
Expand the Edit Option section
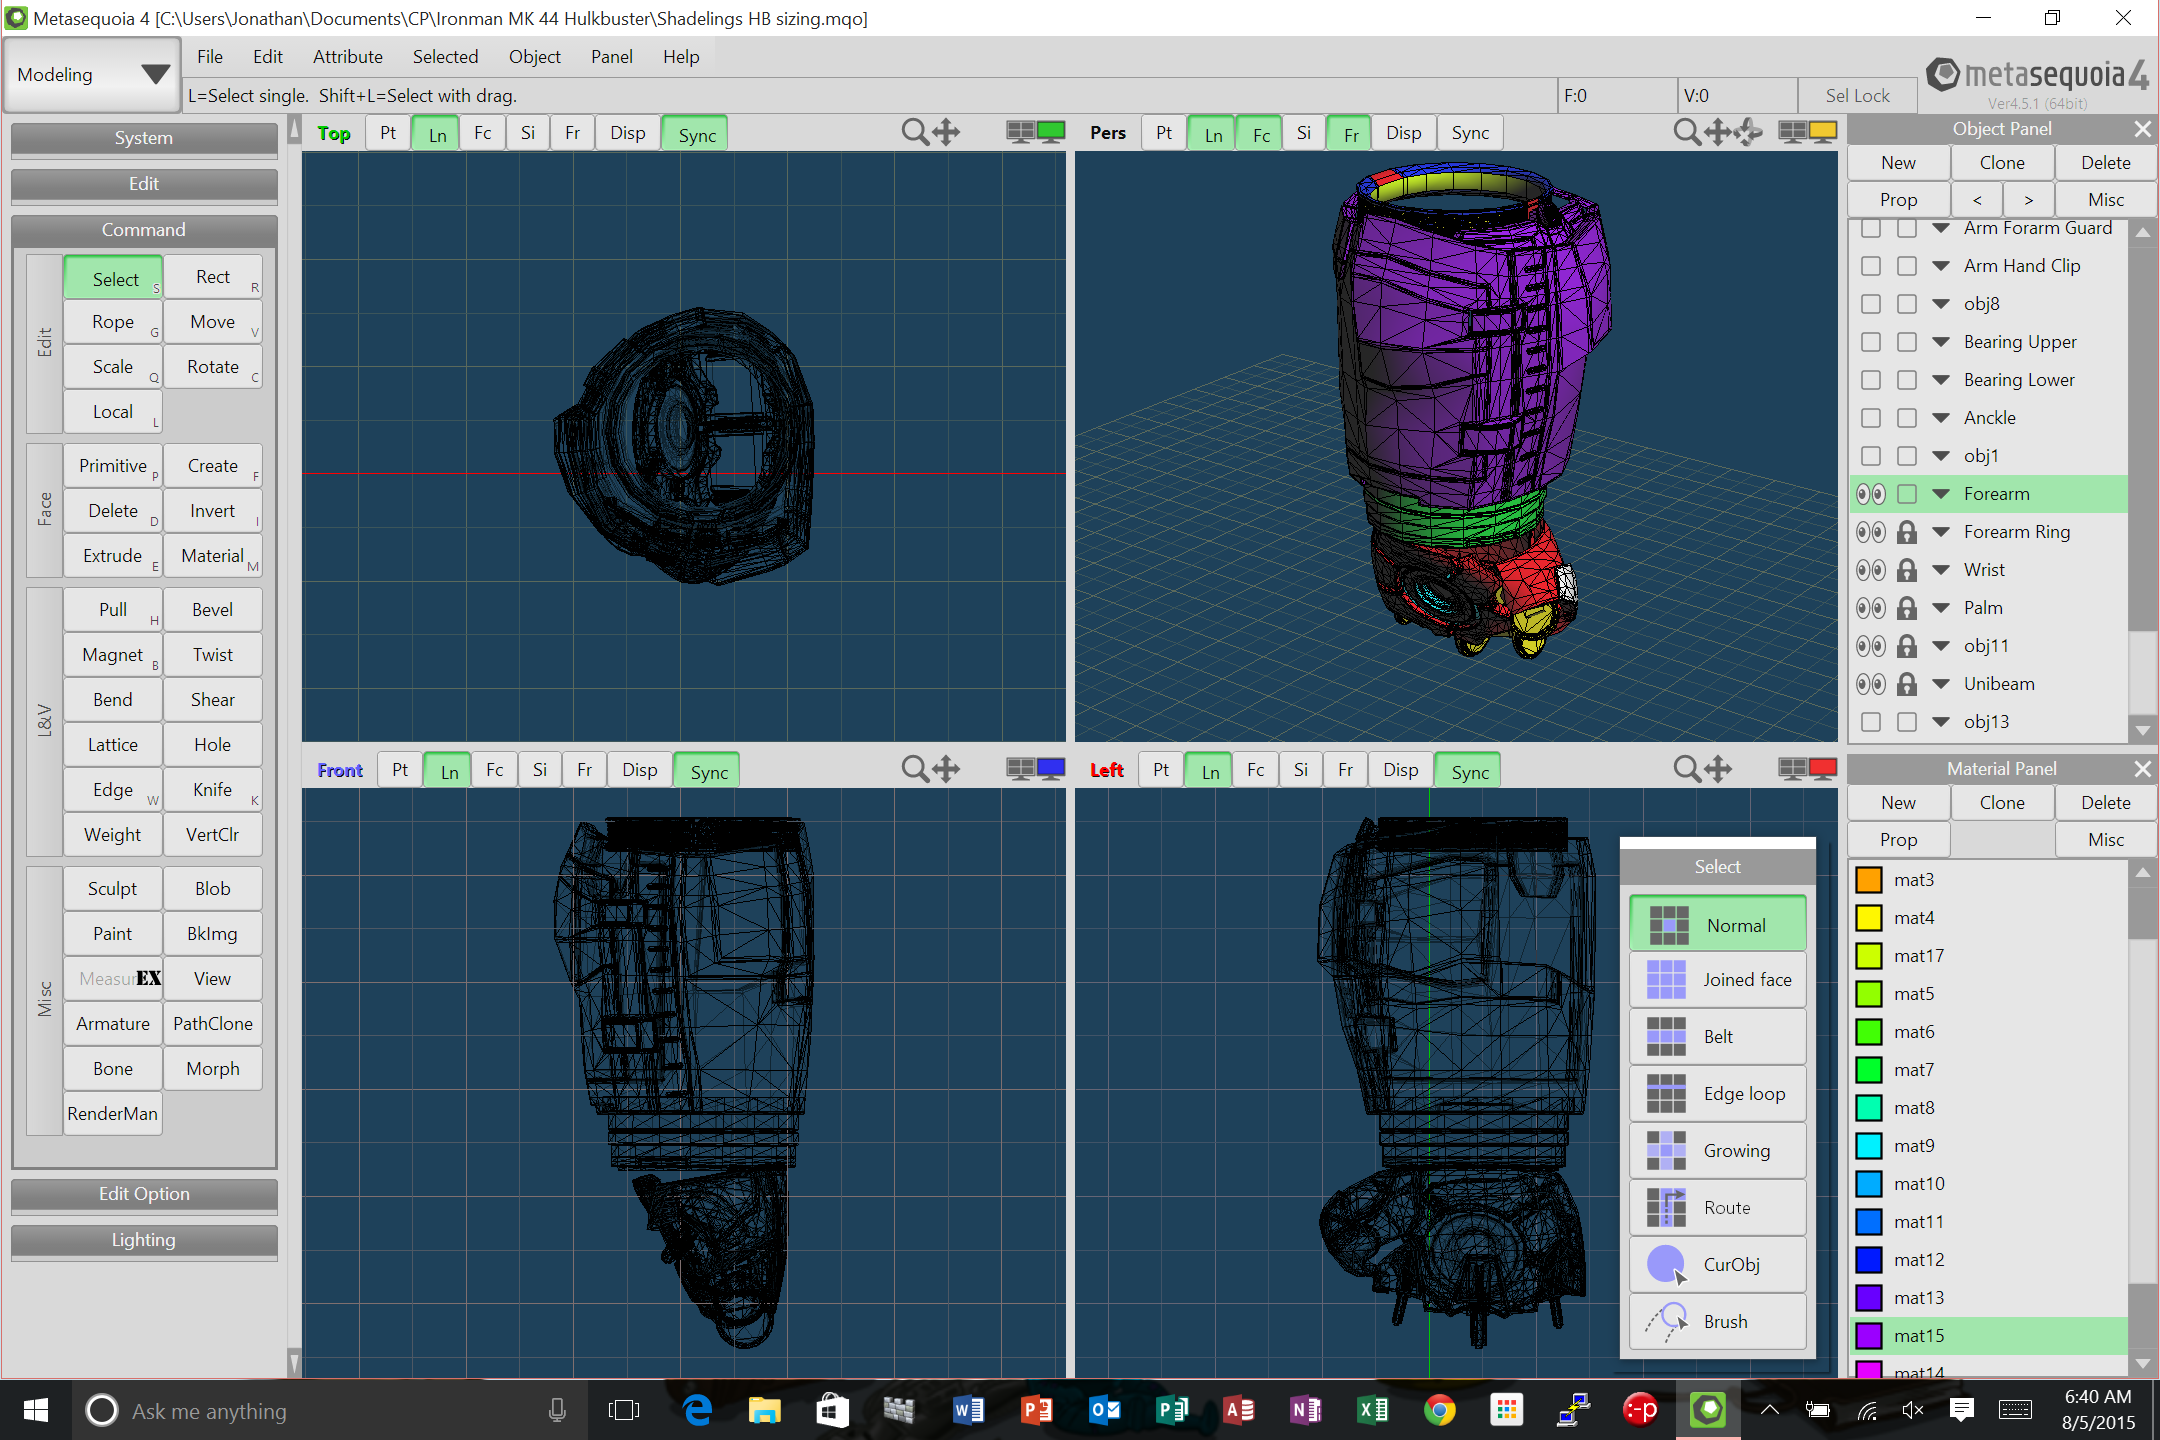click(144, 1194)
